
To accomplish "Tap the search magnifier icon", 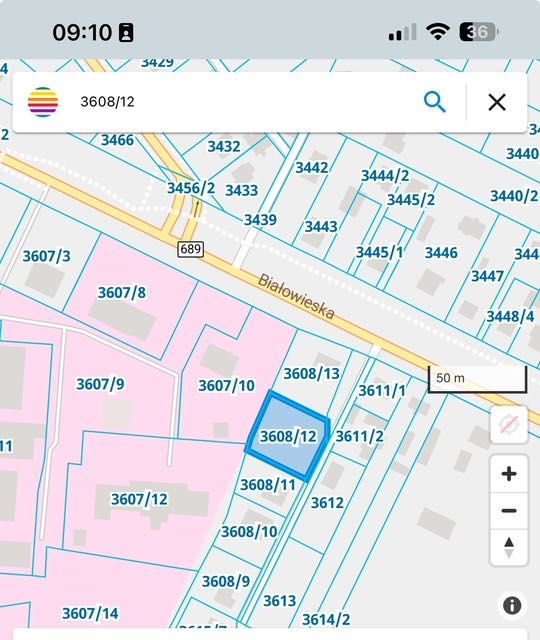I will (434, 102).
